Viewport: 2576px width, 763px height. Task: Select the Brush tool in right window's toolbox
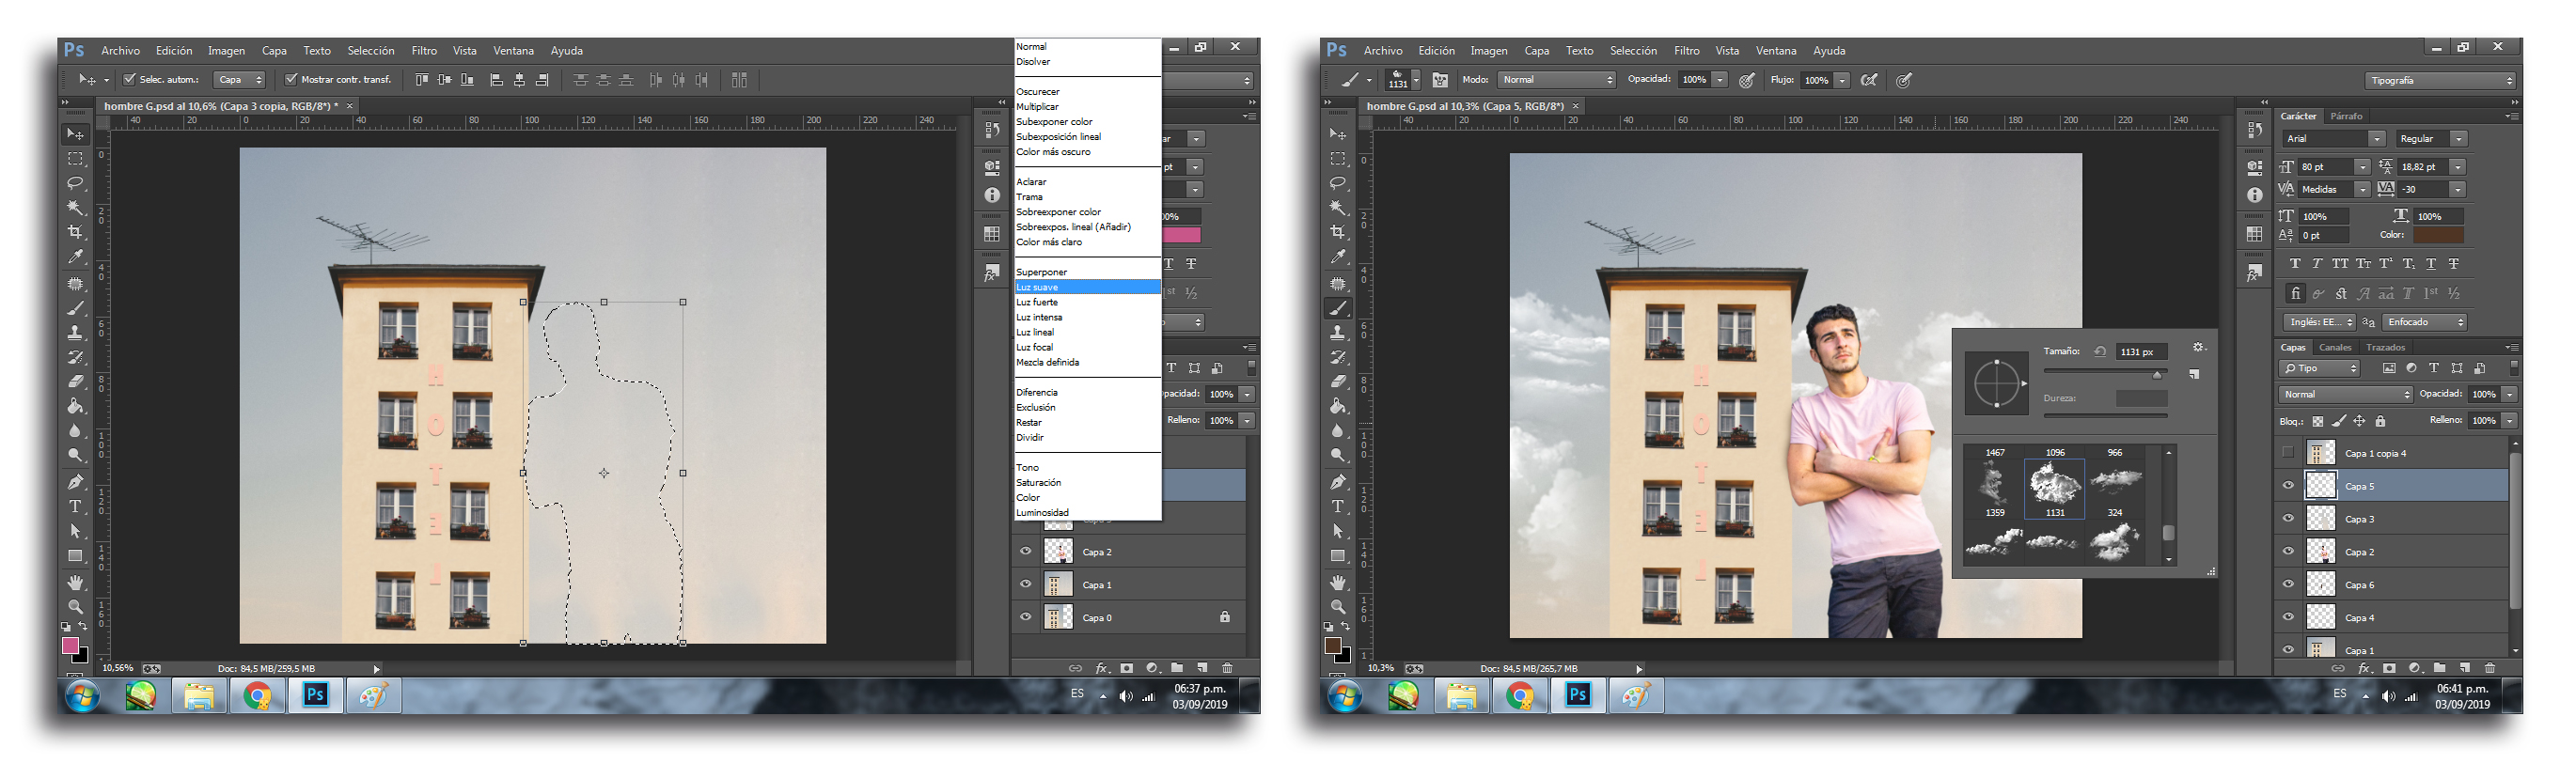click(x=1338, y=308)
